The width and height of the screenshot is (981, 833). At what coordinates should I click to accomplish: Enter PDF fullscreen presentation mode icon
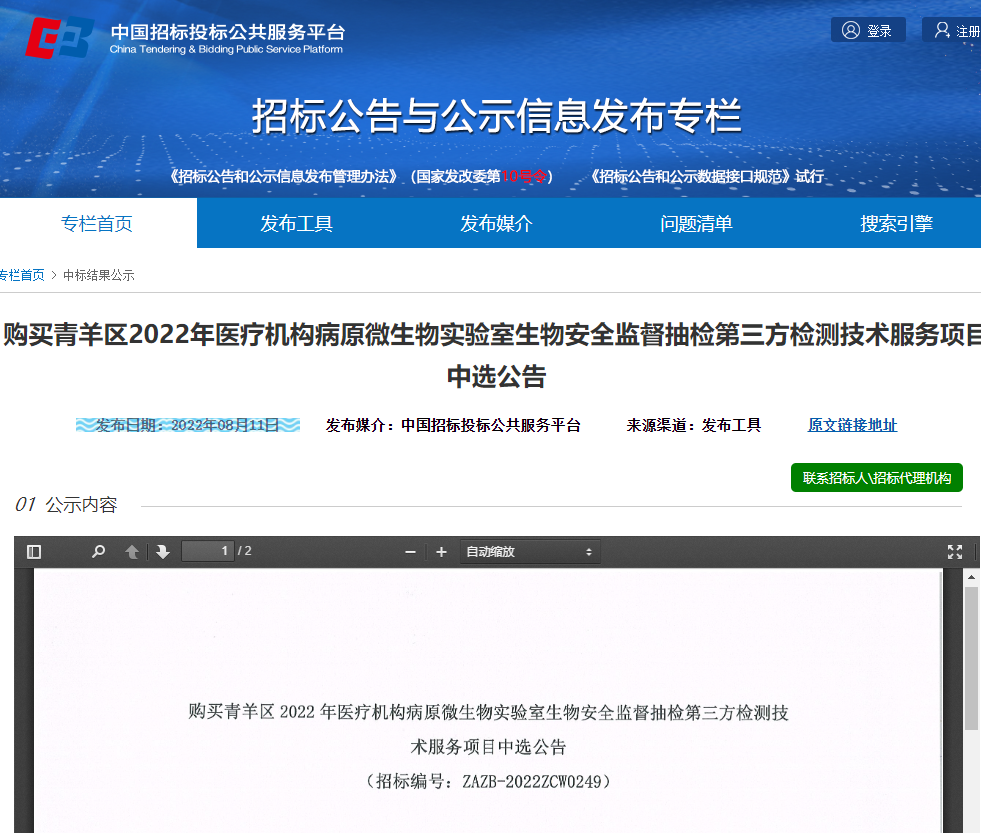[x=955, y=551]
